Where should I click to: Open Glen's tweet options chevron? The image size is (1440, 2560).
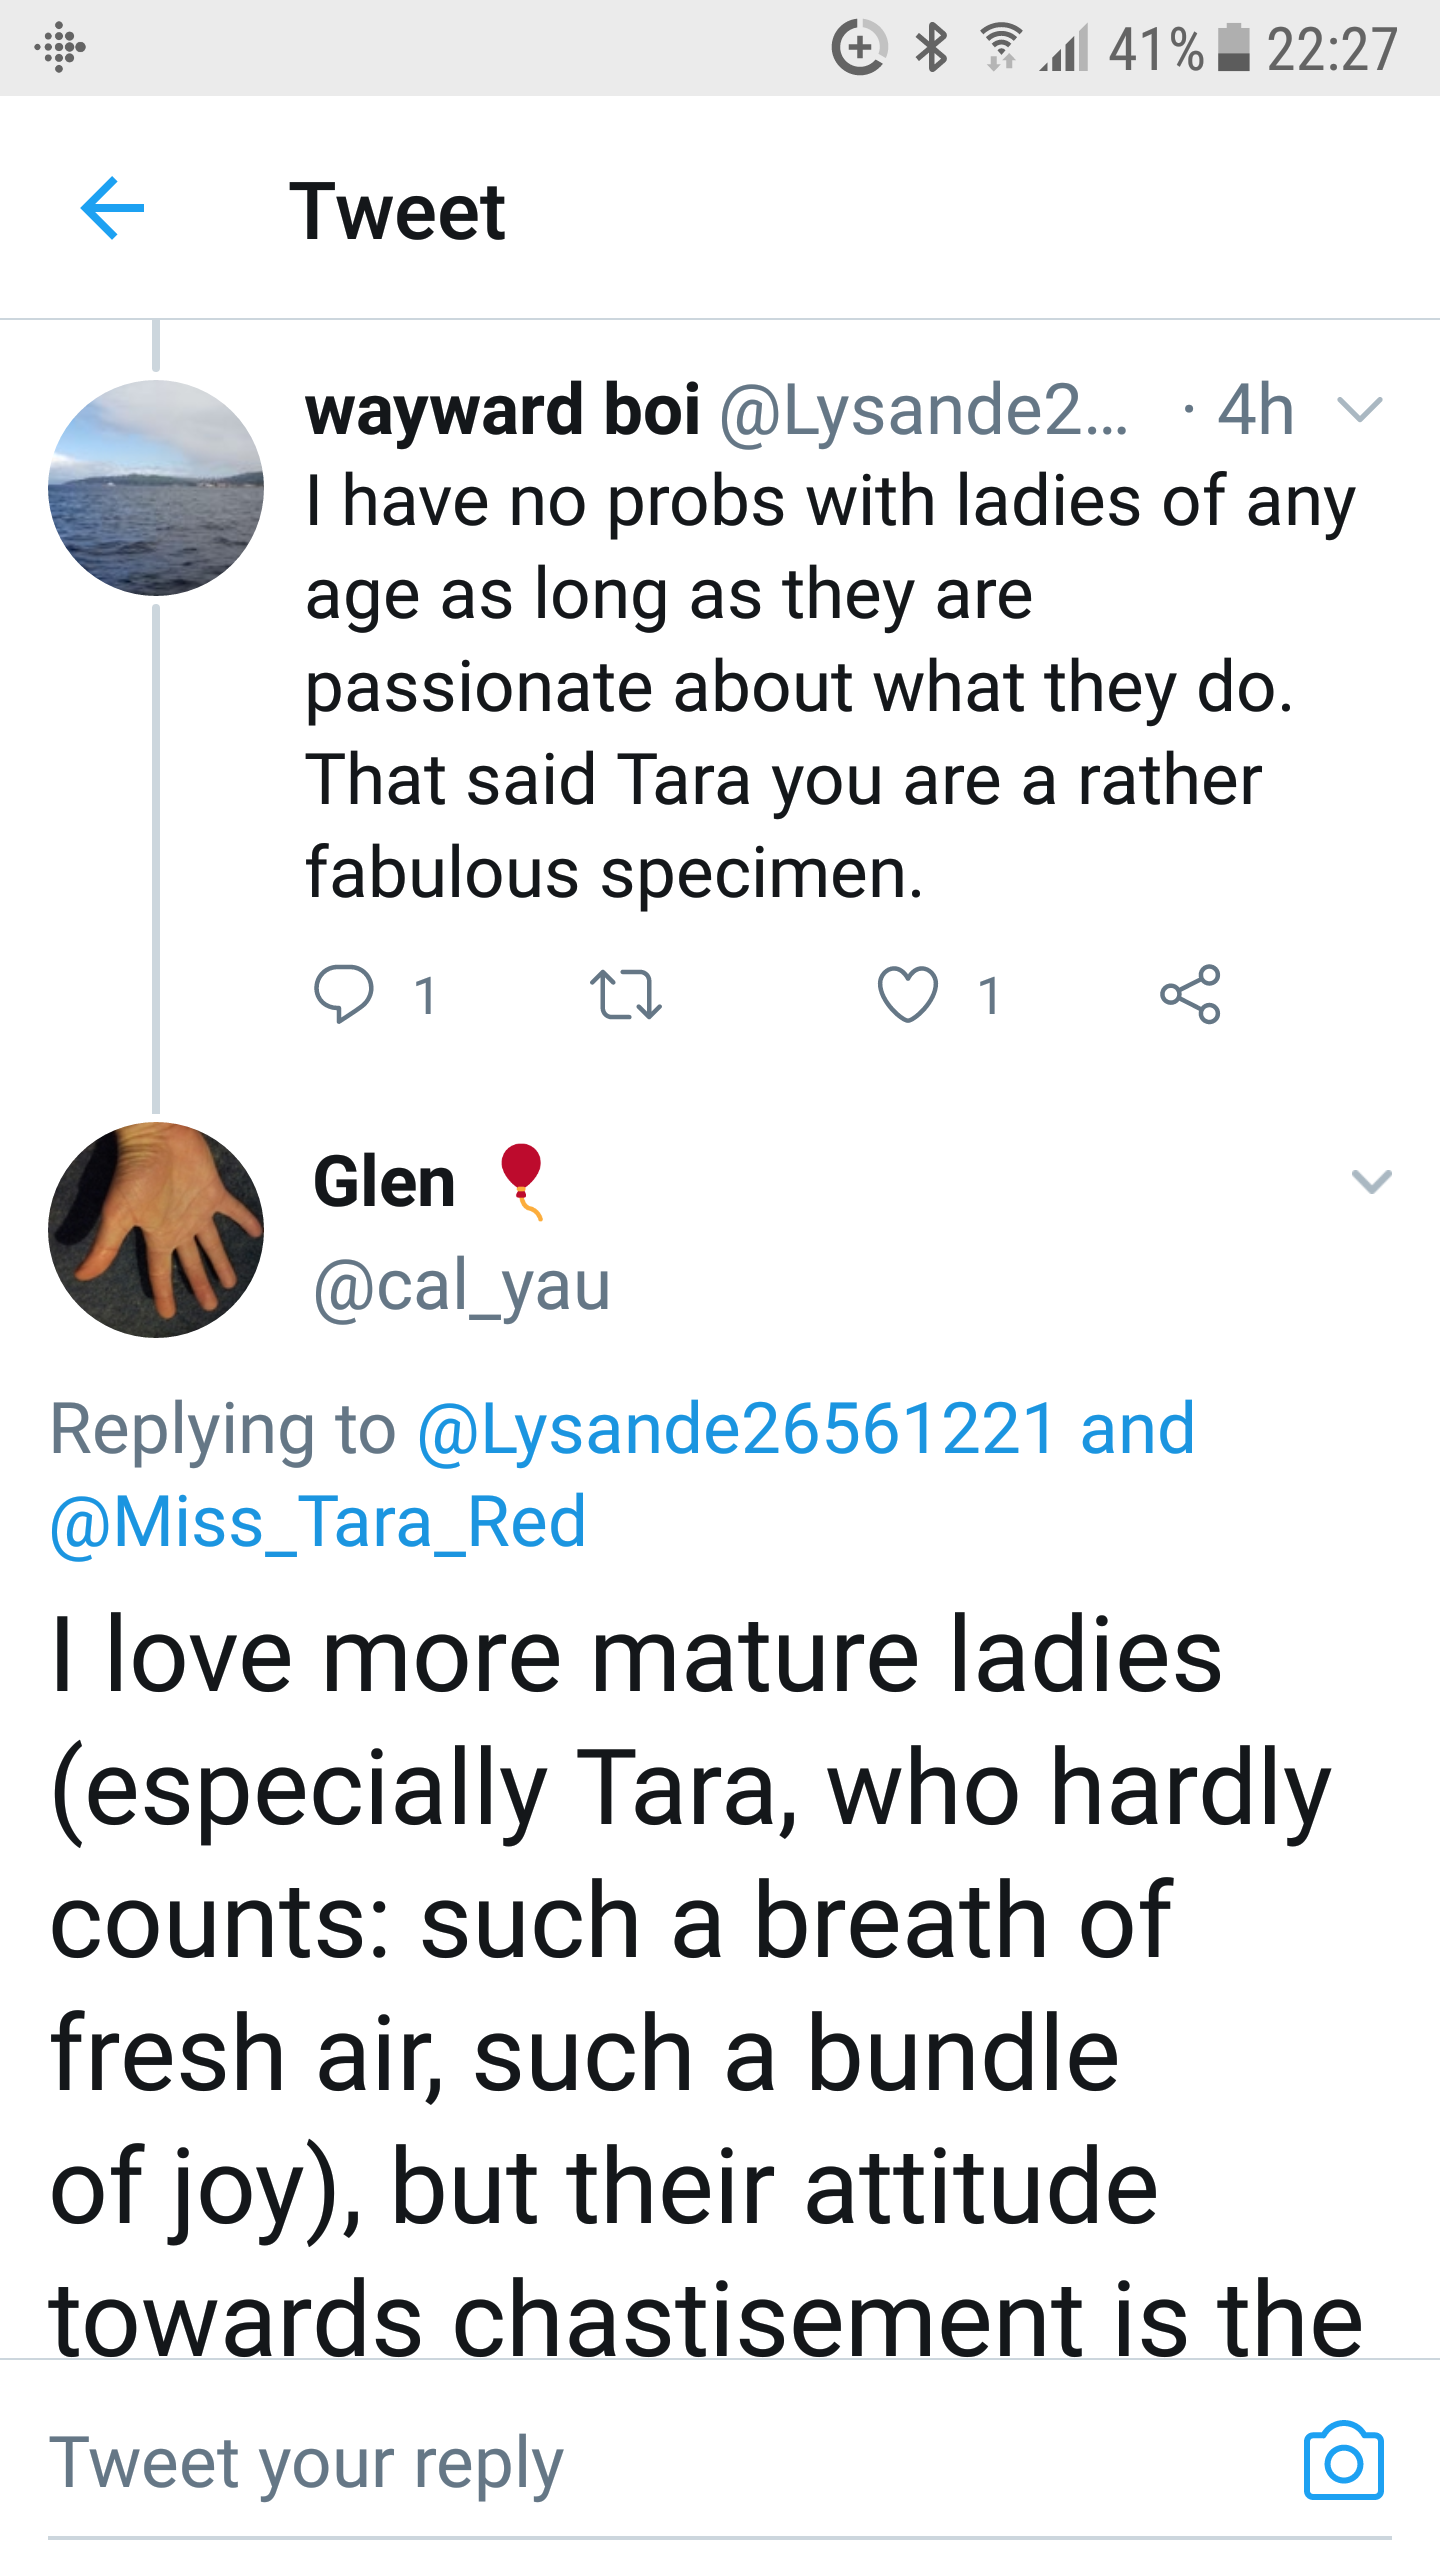1371,1182
